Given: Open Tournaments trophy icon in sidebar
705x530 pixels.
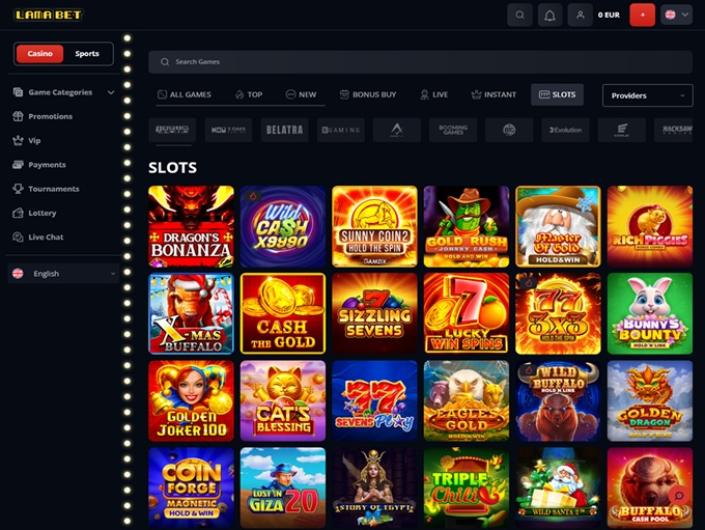Looking at the screenshot, I should pyautogui.click(x=18, y=189).
